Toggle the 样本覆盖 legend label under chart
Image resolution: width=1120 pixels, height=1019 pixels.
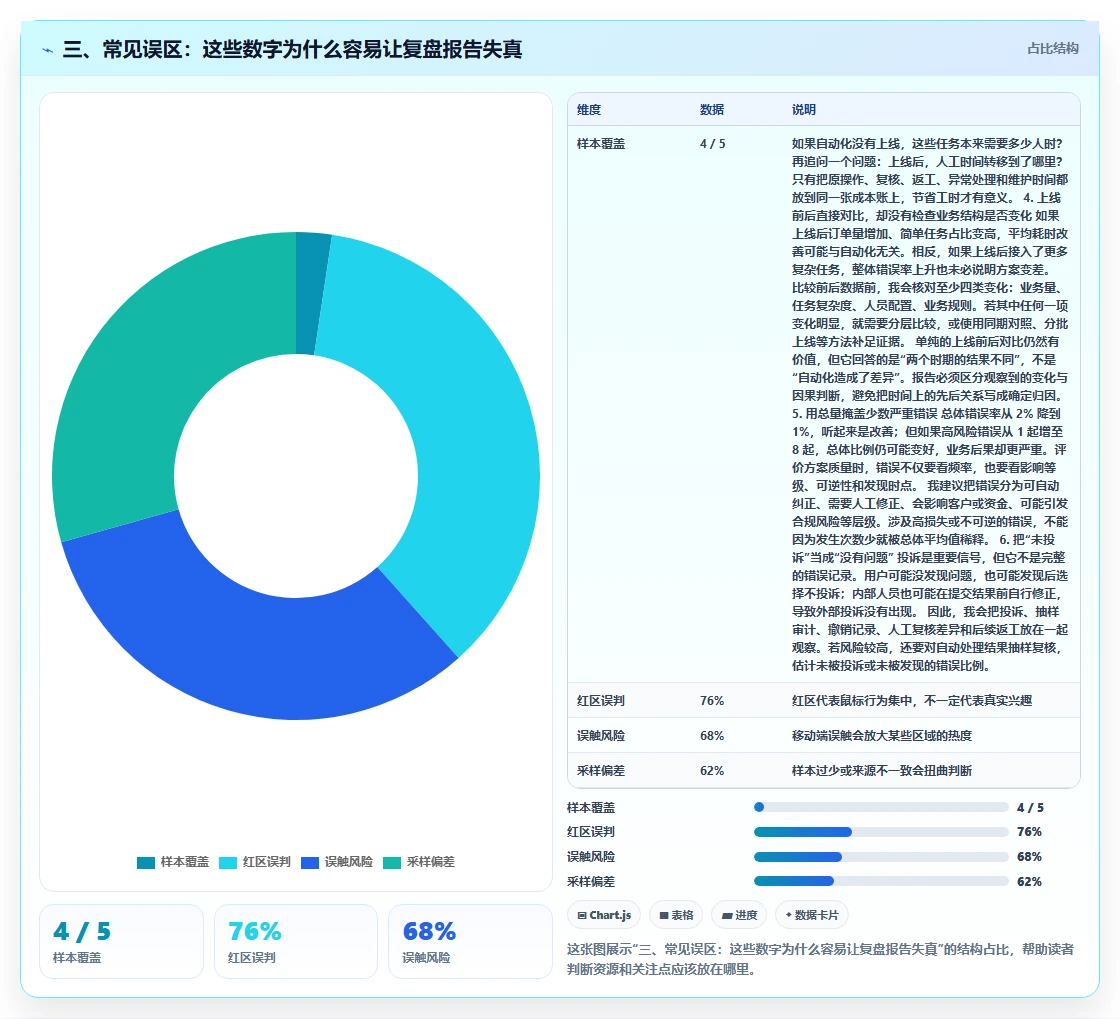185,862
